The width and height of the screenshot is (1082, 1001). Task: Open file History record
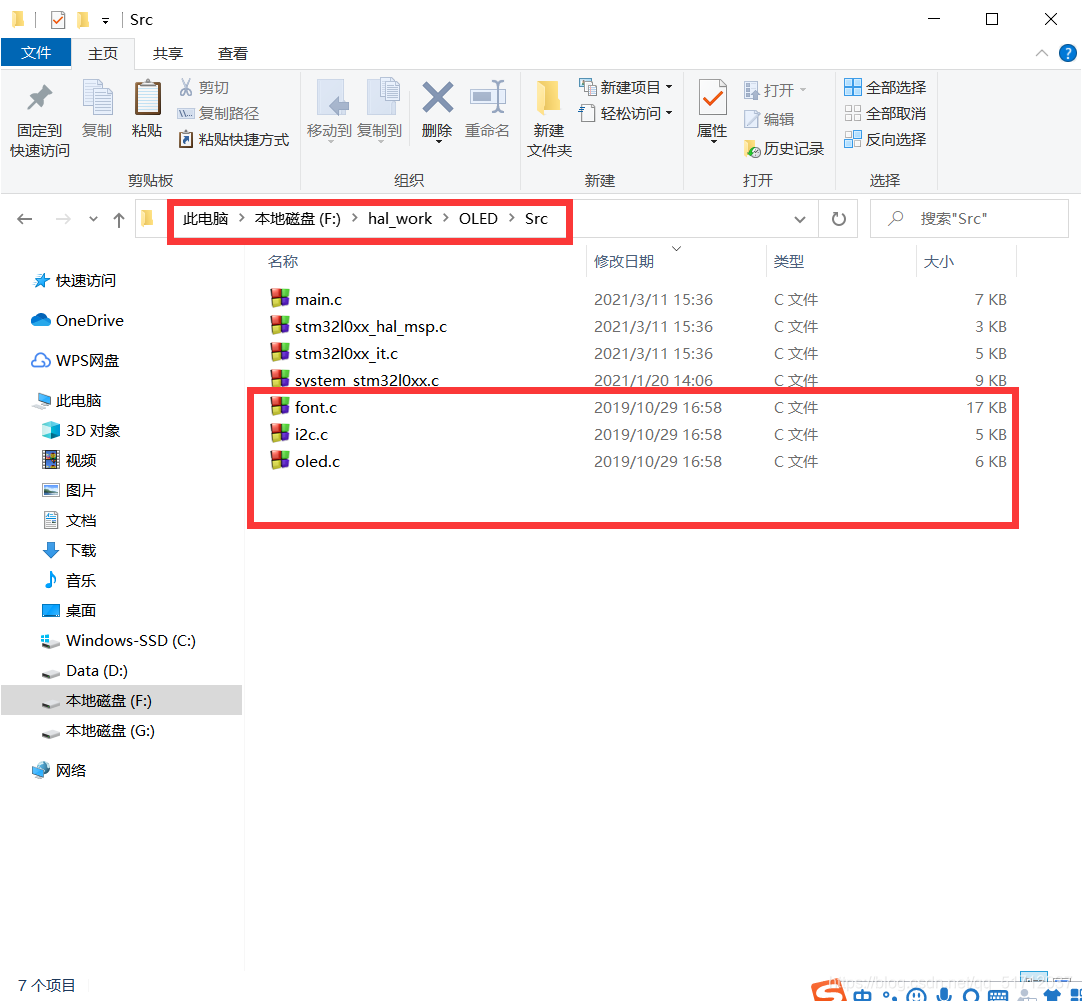click(x=784, y=148)
